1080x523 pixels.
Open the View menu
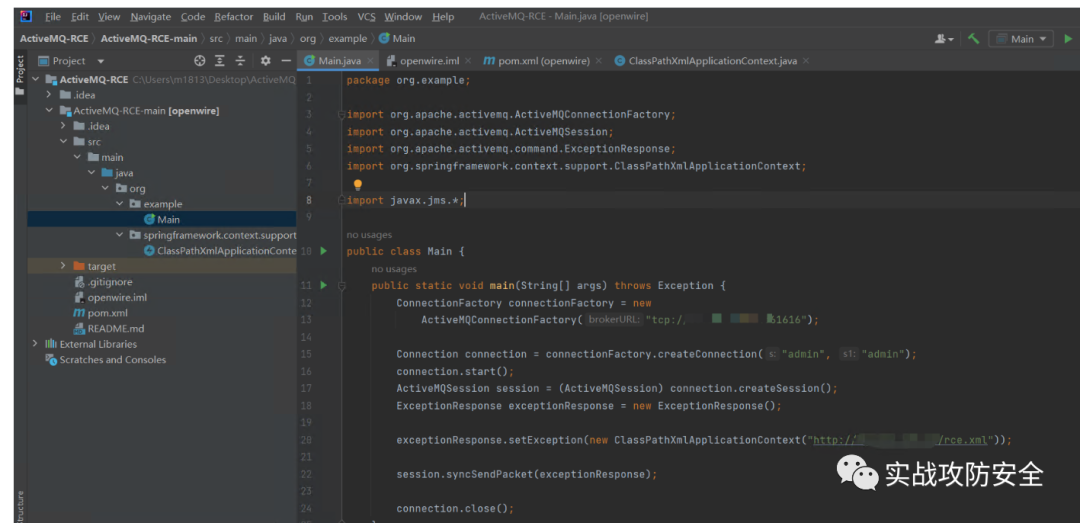(109, 17)
